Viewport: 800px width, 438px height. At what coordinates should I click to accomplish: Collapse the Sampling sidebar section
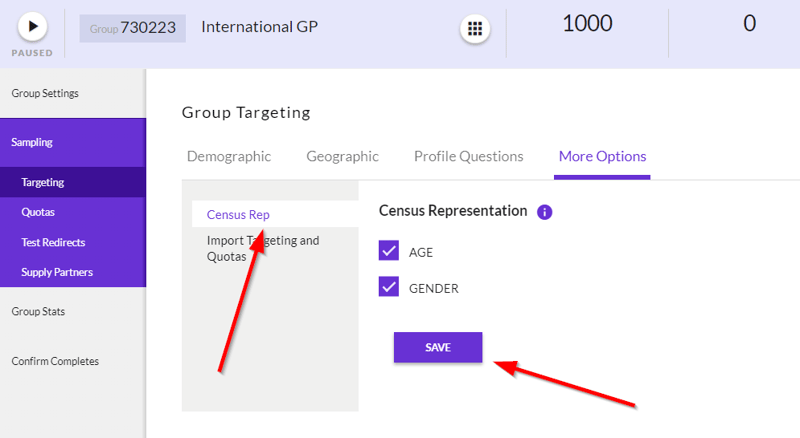(73, 142)
